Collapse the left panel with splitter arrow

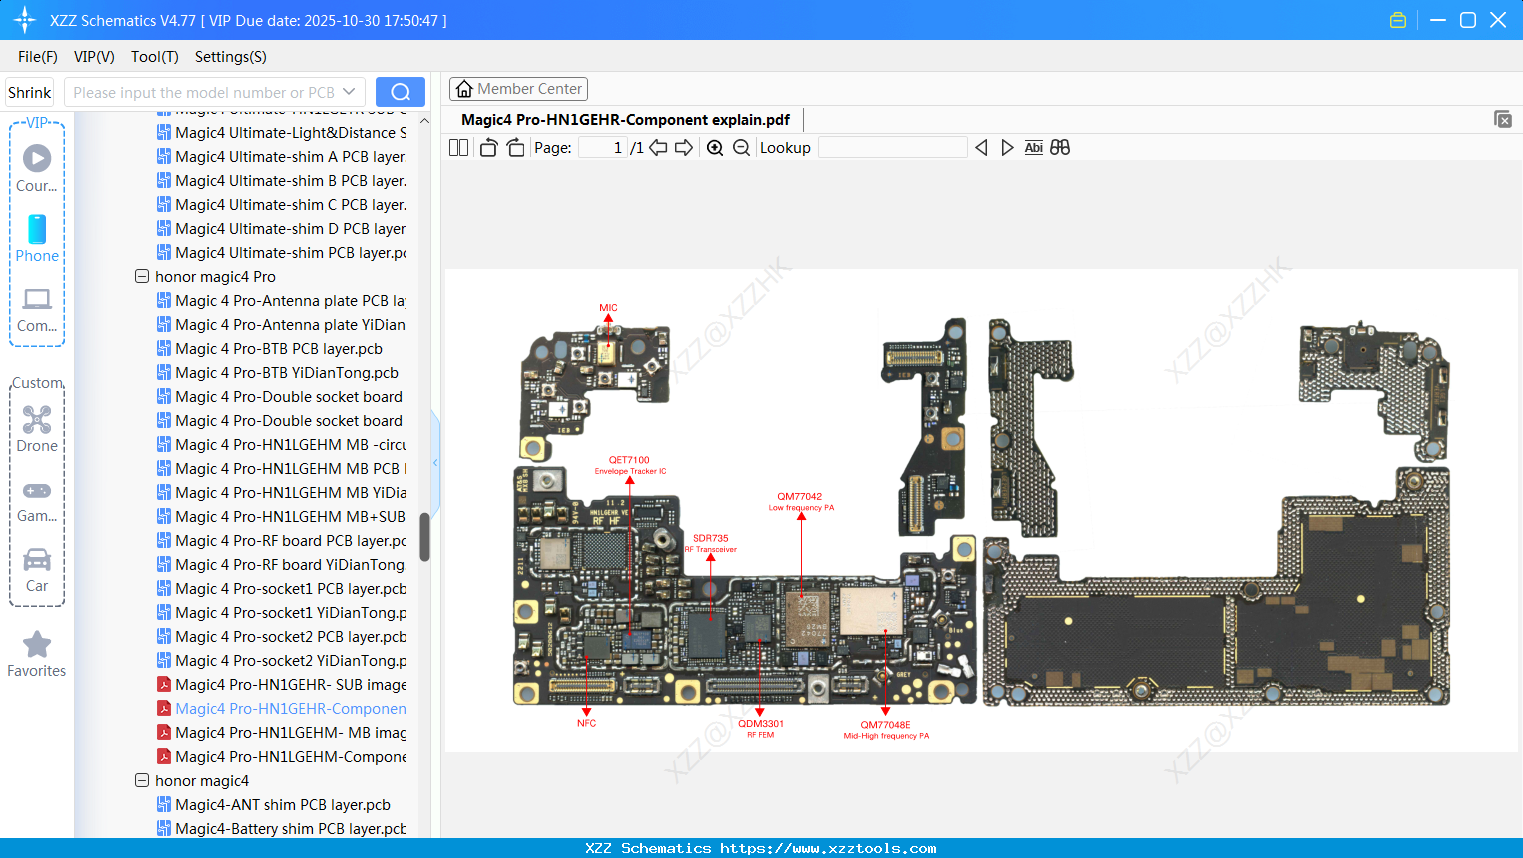pyautogui.click(x=435, y=462)
